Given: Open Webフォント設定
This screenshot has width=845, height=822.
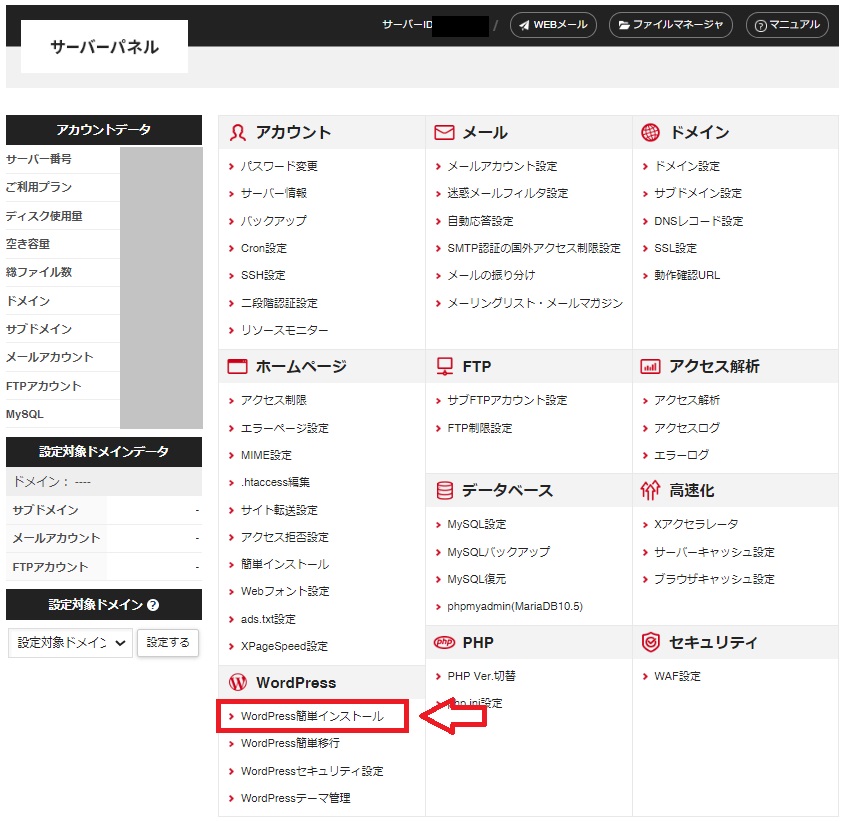Looking at the screenshot, I should (285, 591).
